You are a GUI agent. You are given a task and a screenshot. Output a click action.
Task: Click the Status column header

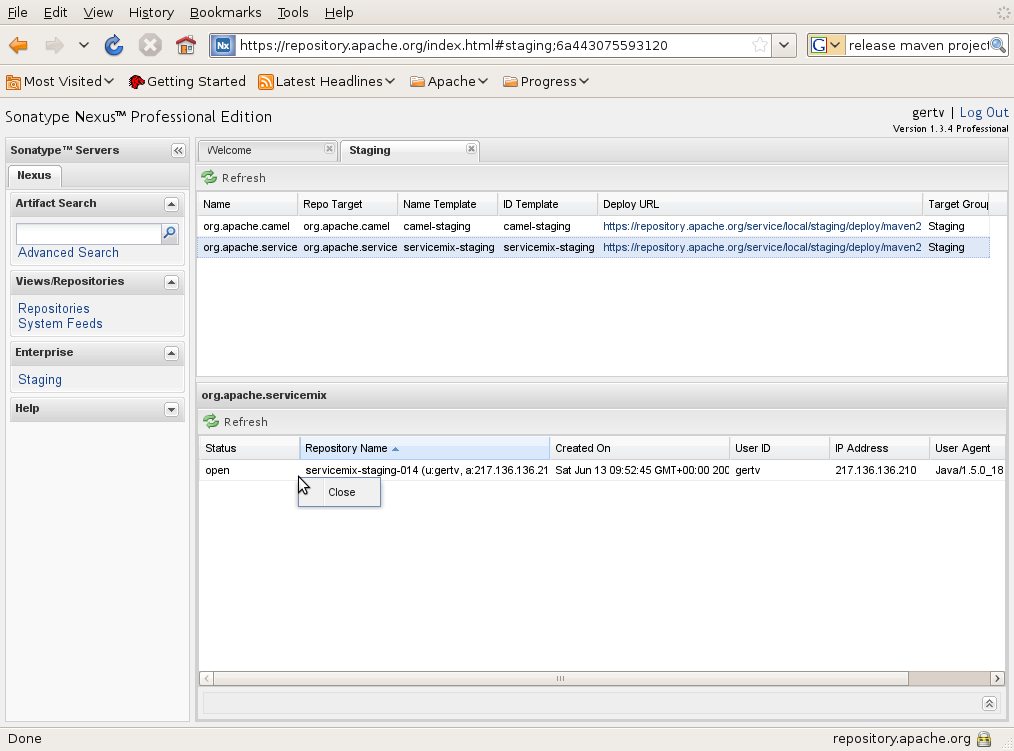click(250, 448)
